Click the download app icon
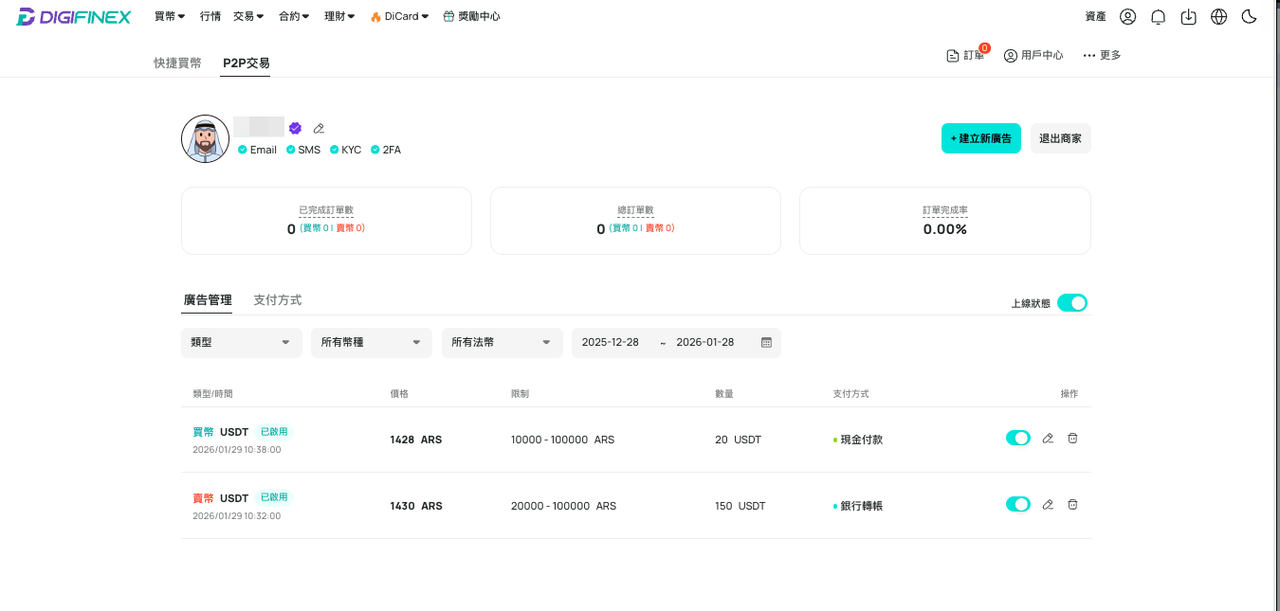Screen dimensions: 1280x611 [1188, 17]
